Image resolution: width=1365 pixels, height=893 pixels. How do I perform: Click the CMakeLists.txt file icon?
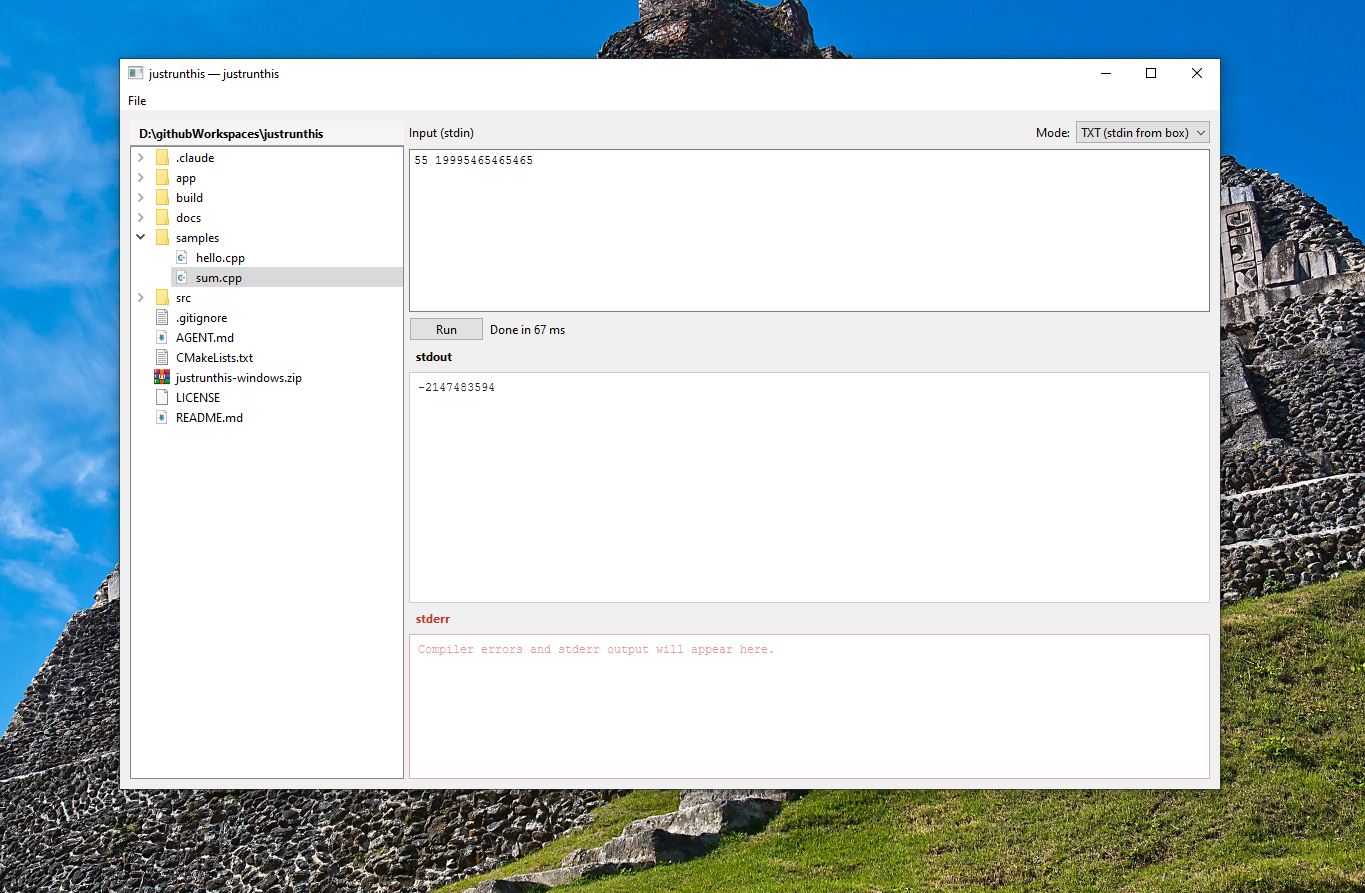(162, 358)
